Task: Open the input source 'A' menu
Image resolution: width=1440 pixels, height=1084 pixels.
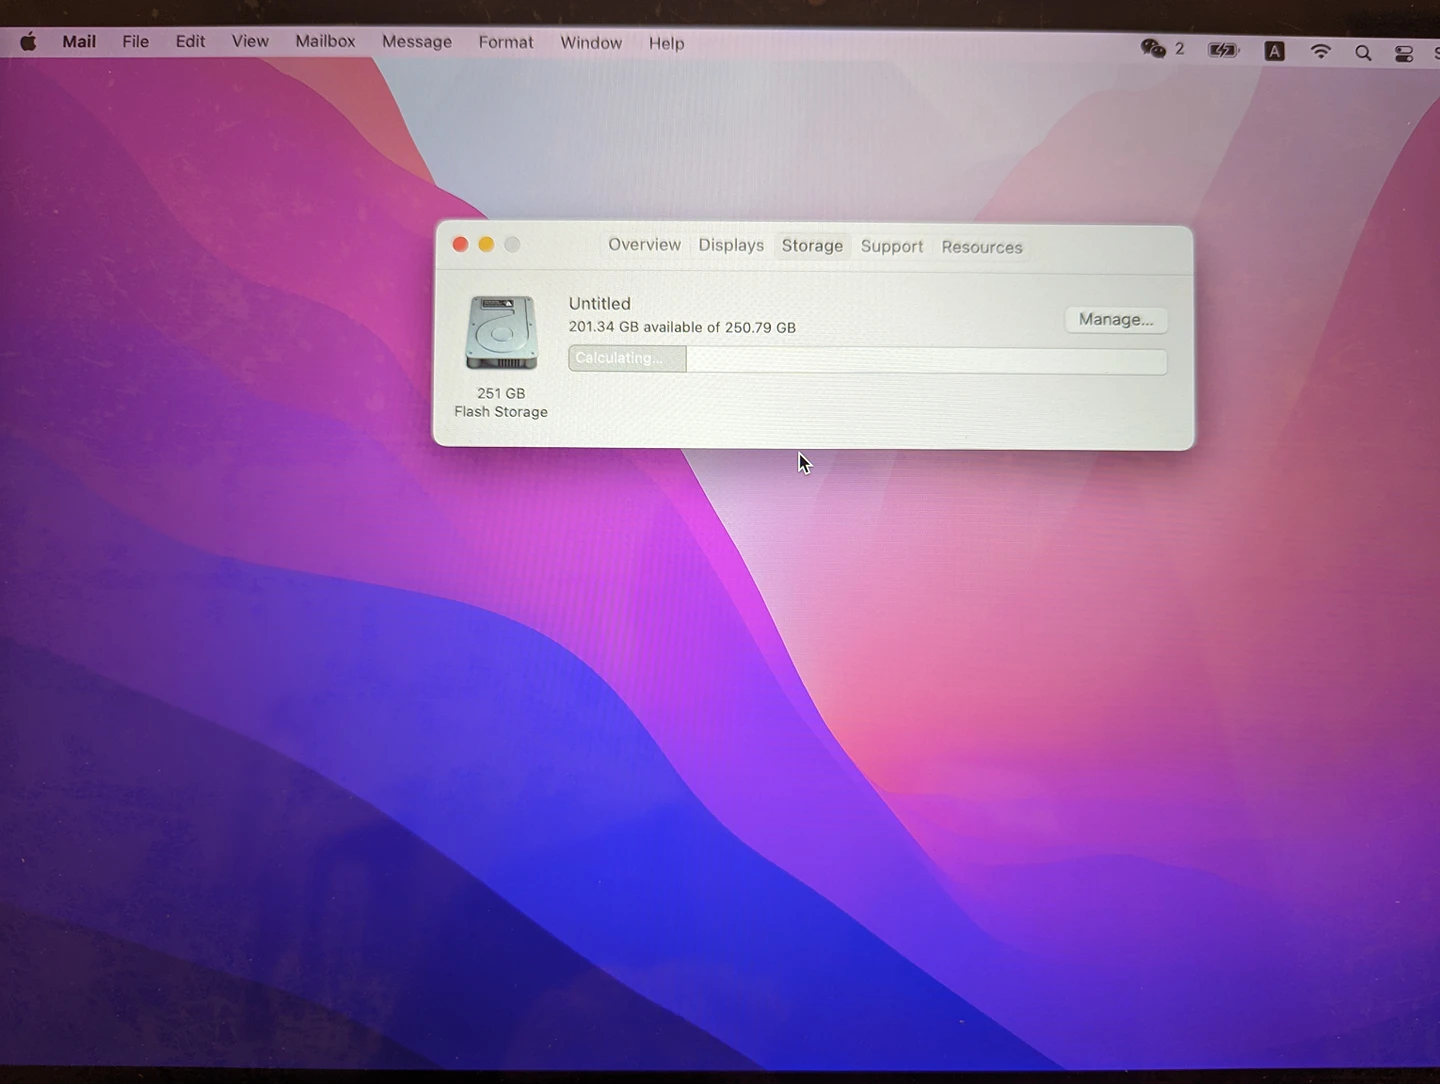Action: tap(1274, 51)
